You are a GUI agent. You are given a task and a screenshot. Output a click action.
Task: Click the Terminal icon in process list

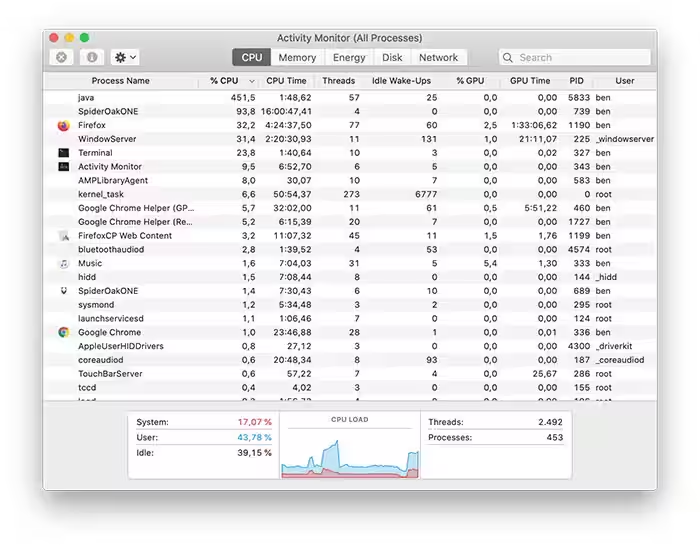pos(64,153)
